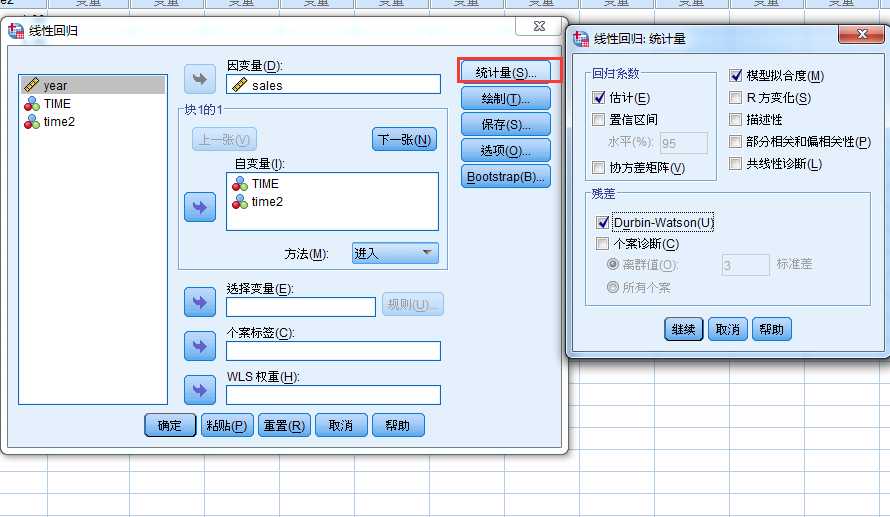Open the 绘制(T) plots dialog
This screenshot has width=890, height=517.
point(506,99)
